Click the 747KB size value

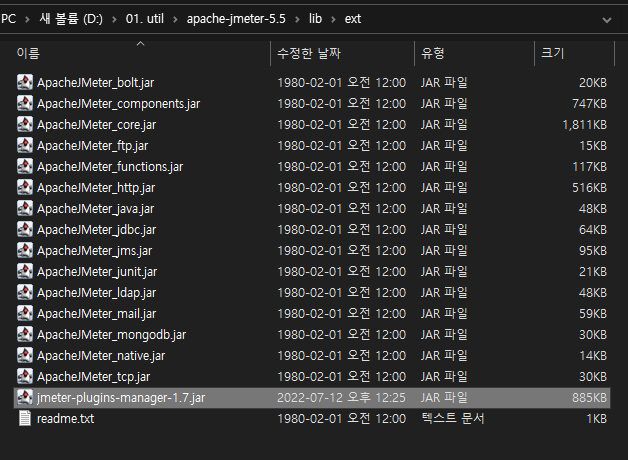pos(590,104)
